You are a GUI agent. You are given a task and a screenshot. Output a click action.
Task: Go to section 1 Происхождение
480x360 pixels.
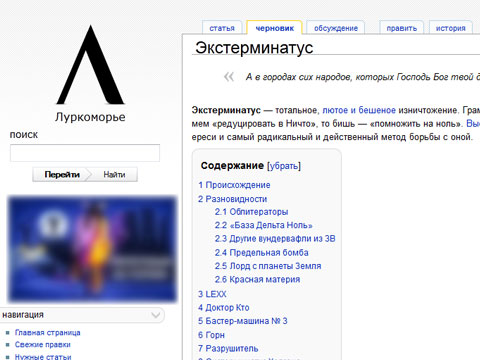(234, 185)
